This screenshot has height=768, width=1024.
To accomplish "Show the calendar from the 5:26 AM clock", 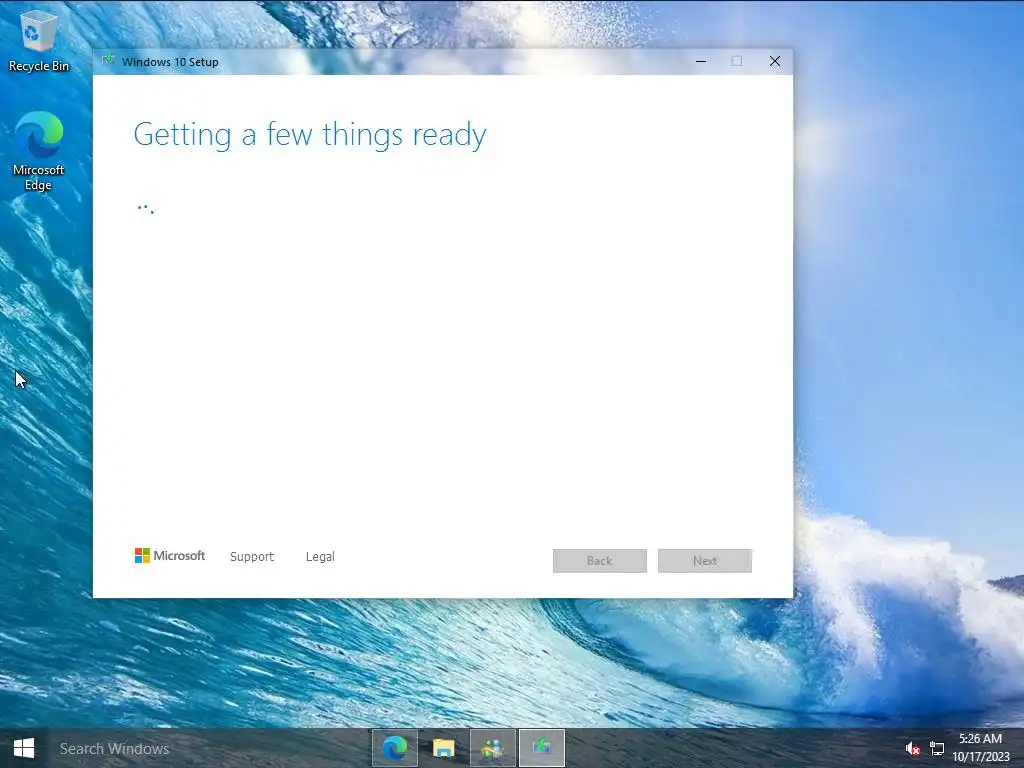I will point(980,739).
